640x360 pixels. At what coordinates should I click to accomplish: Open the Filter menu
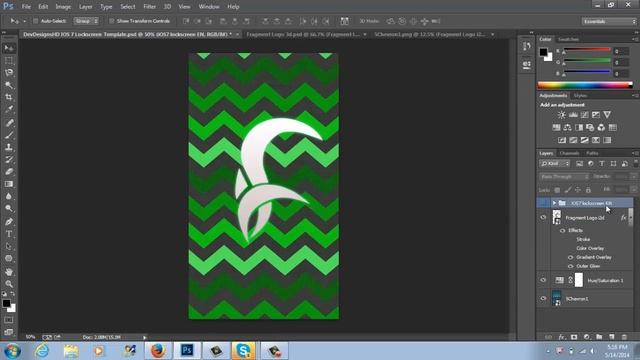(149, 7)
